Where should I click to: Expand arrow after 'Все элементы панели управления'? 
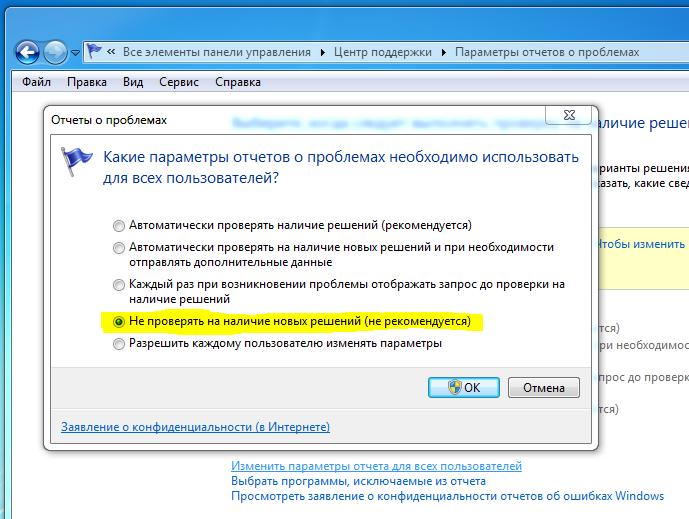(x=323, y=53)
